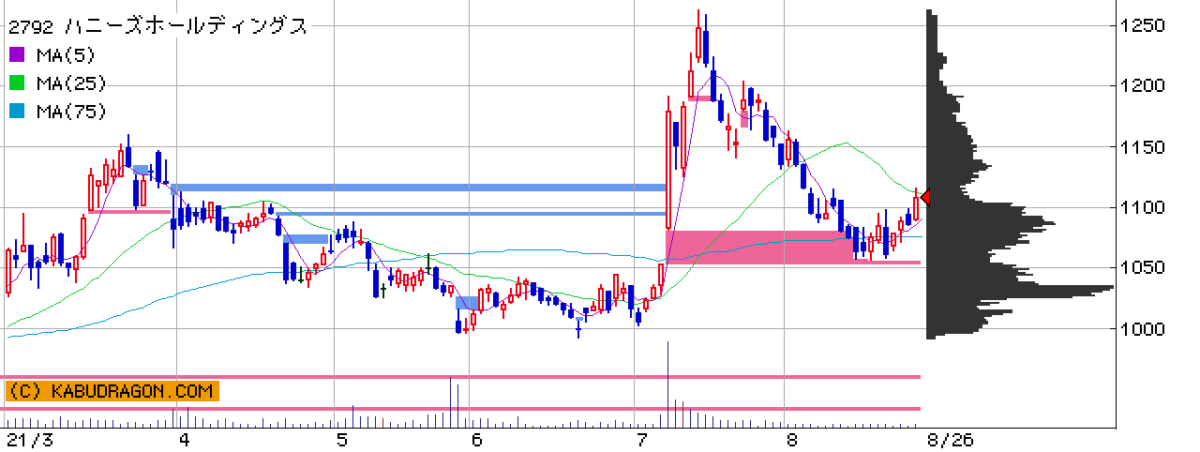Click the purple MA(5) legend swatch
Viewport: 1200px width, 452px height.
pos(16,56)
